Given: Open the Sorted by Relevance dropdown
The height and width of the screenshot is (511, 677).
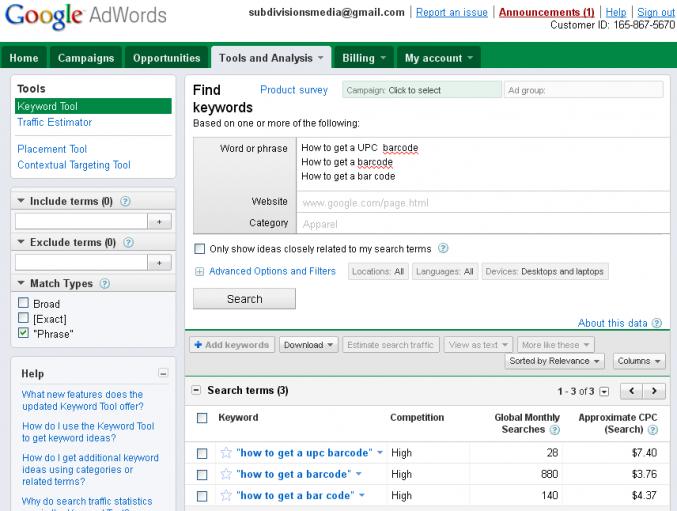Looking at the screenshot, I should click(555, 361).
